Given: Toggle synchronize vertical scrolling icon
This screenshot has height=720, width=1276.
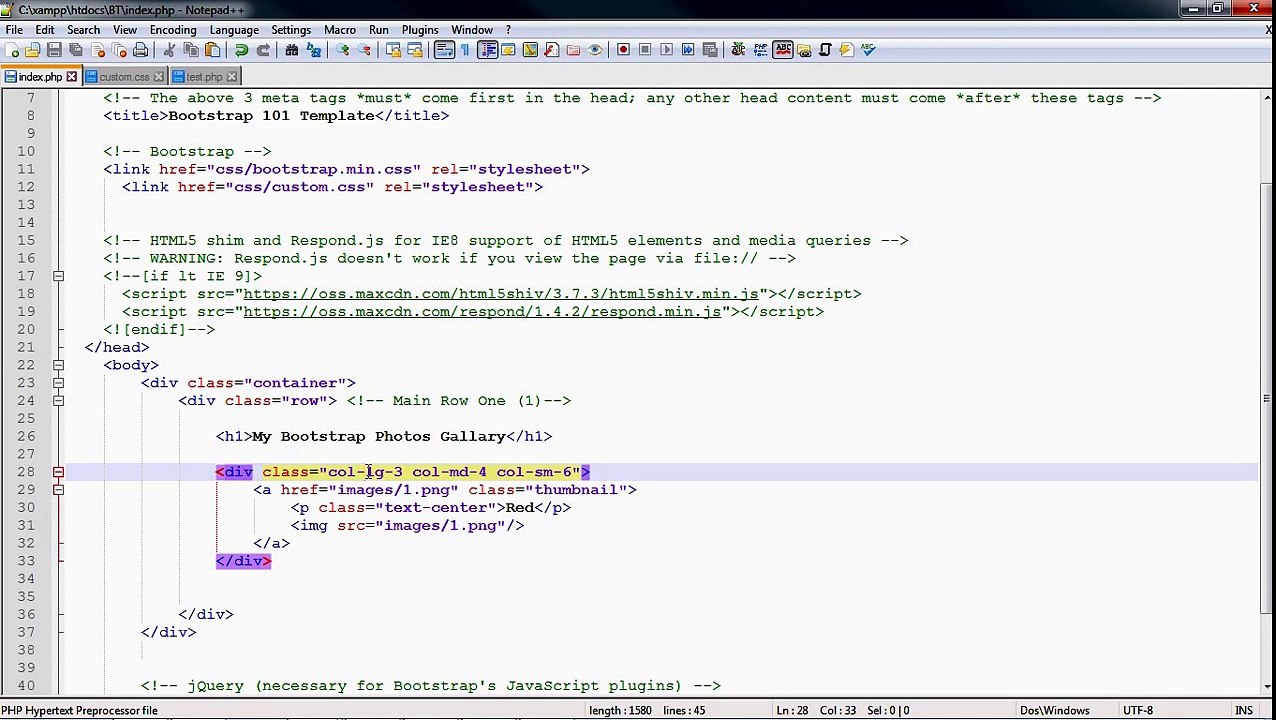Looking at the screenshot, I should (393, 50).
